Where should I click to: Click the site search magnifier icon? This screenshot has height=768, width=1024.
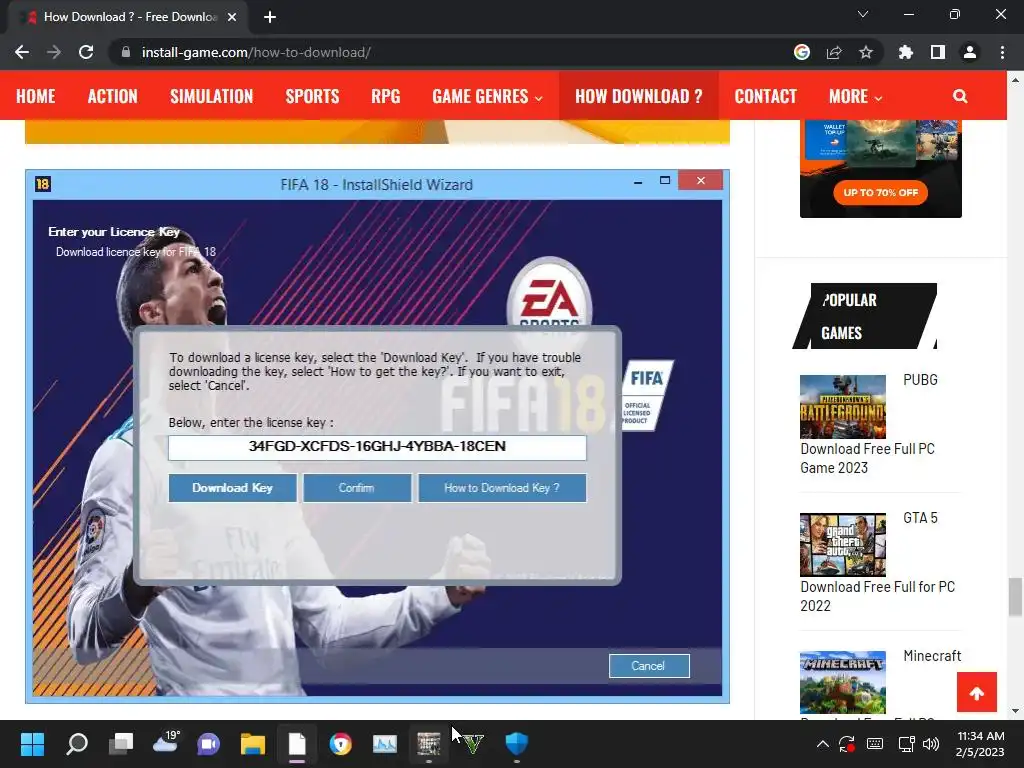click(960, 96)
